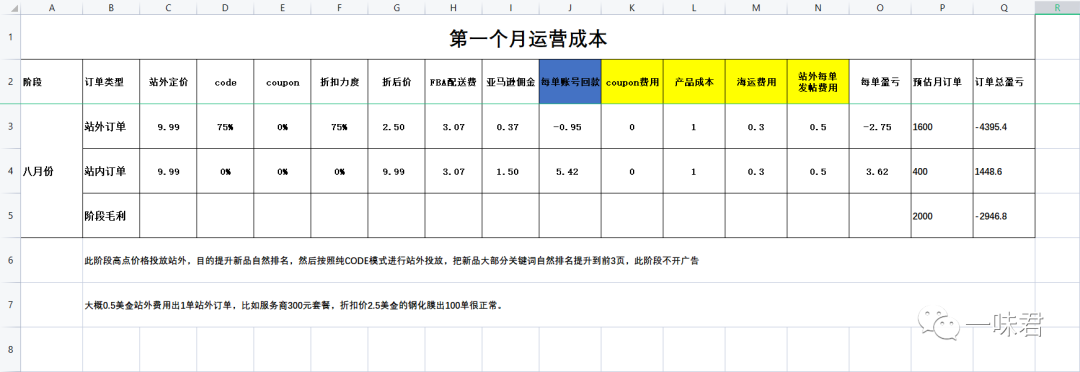The height and width of the screenshot is (372, 1080).
Task: Select column R header
Action: point(1057,6)
